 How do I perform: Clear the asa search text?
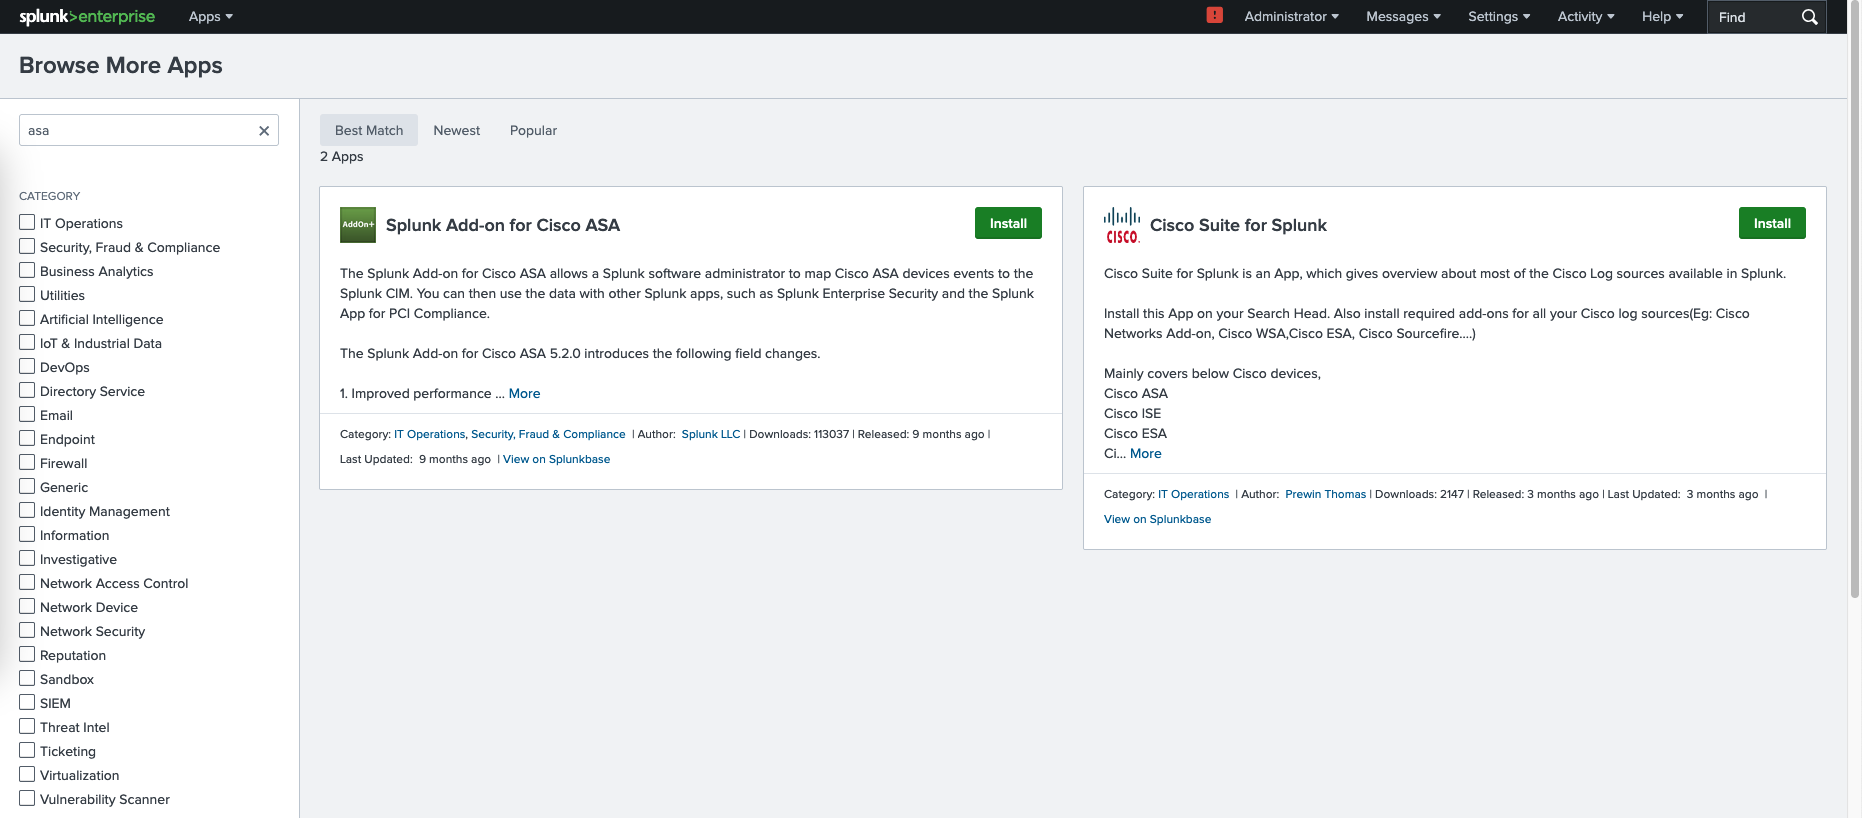pos(264,131)
